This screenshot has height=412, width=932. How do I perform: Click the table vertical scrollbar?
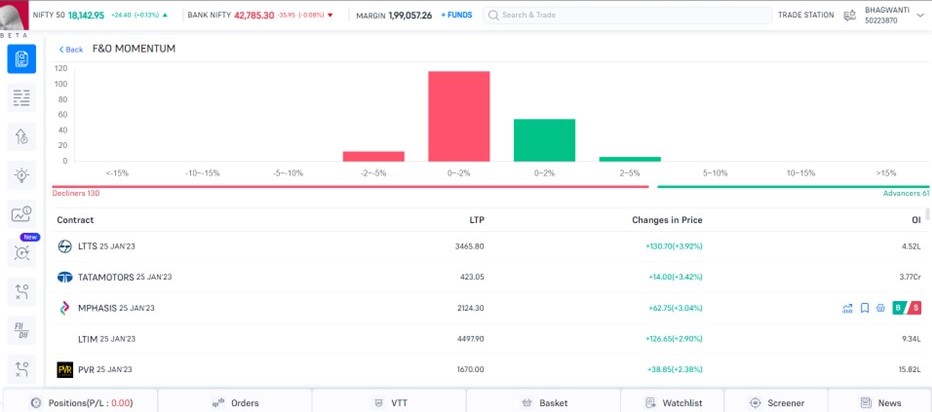point(928,215)
